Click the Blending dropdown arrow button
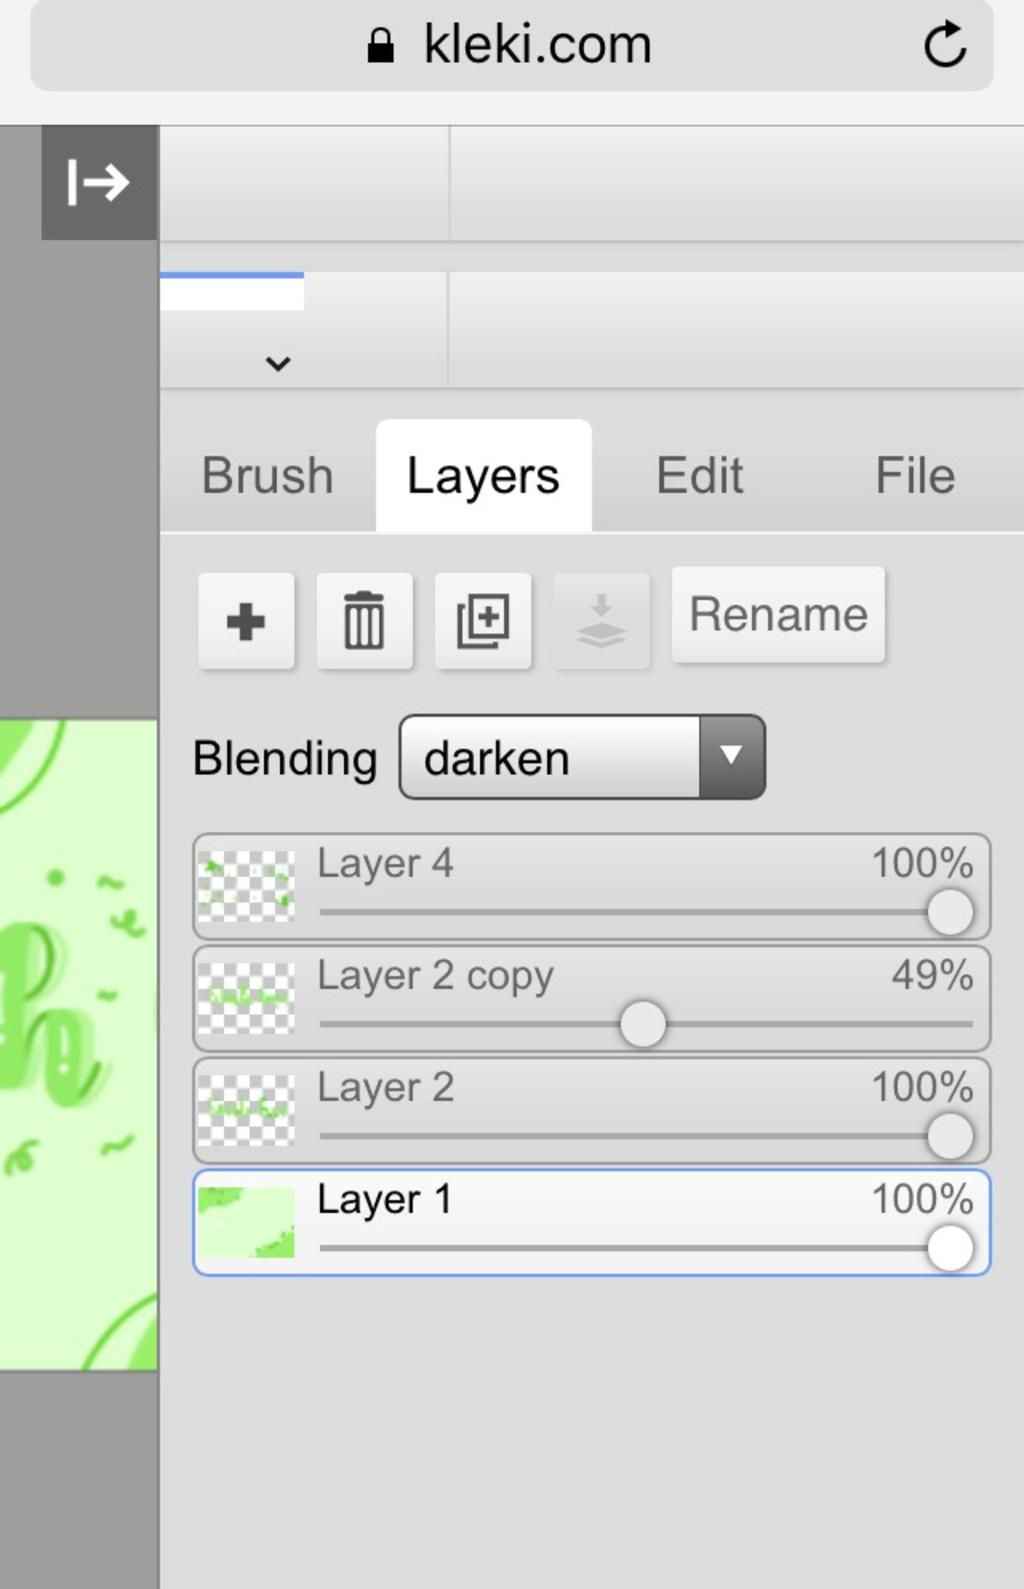This screenshot has height=1589, width=1024. click(732, 757)
